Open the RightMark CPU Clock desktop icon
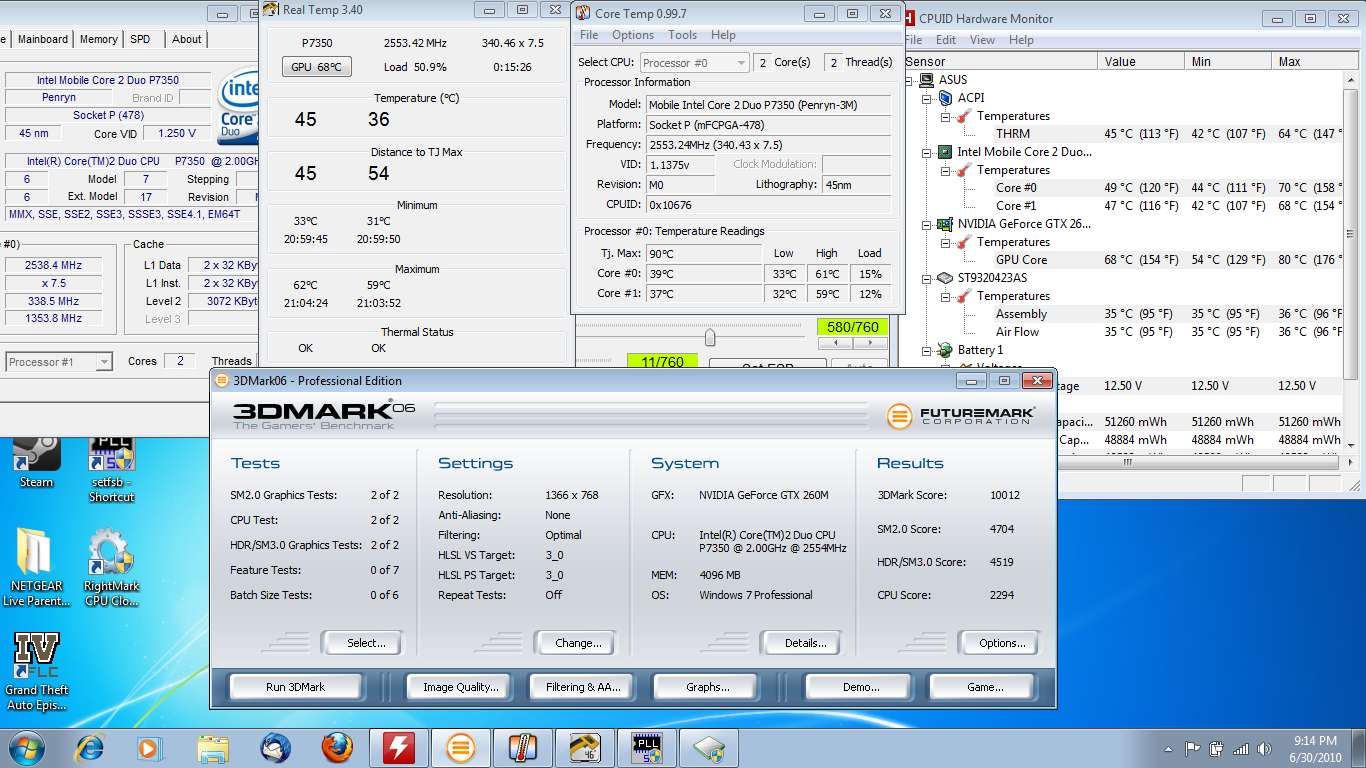1366x768 pixels. click(x=111, y=555)
